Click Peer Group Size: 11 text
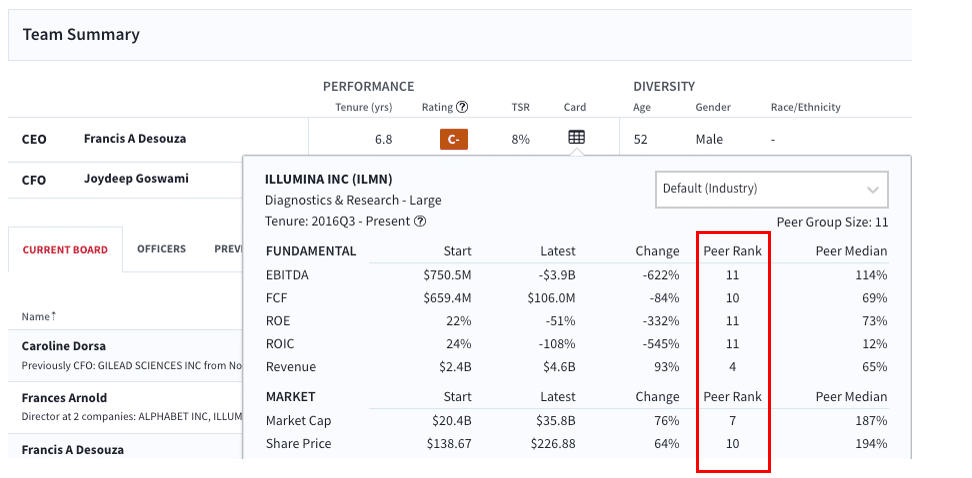The width and height of the screenshot is (972, 478). pos(832,223)
